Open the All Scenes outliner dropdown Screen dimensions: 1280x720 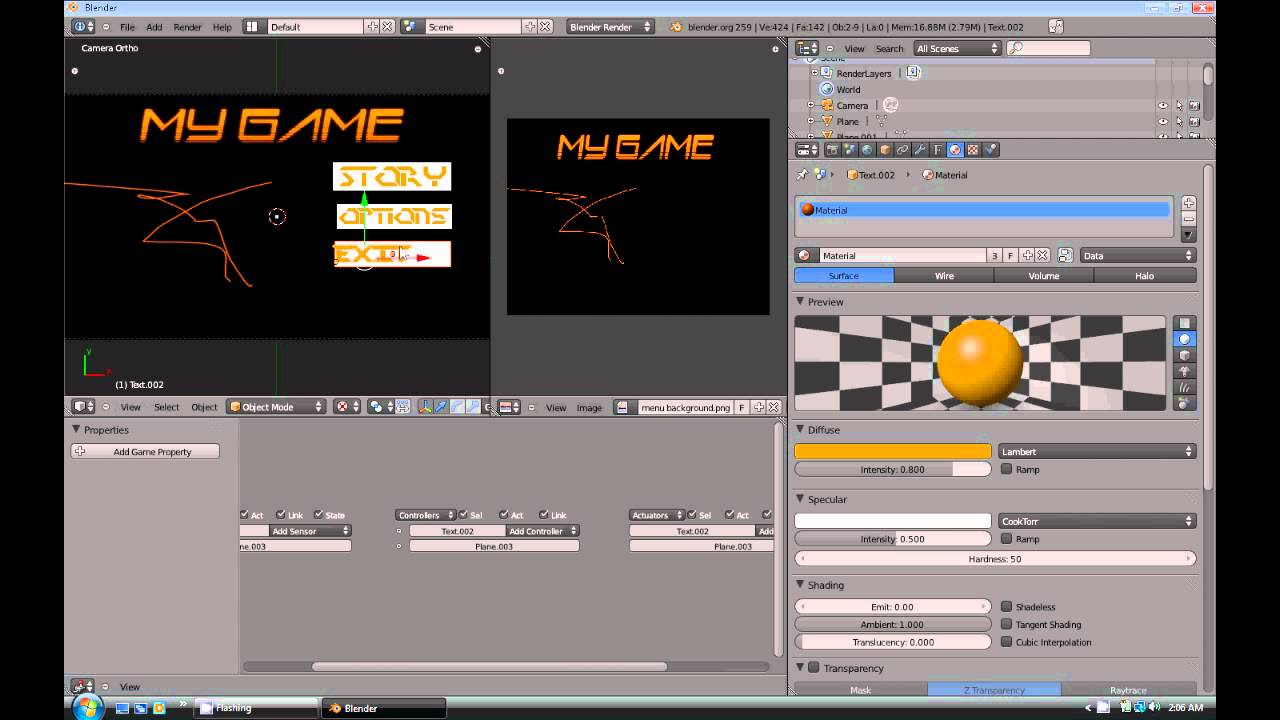click(957, 48)
